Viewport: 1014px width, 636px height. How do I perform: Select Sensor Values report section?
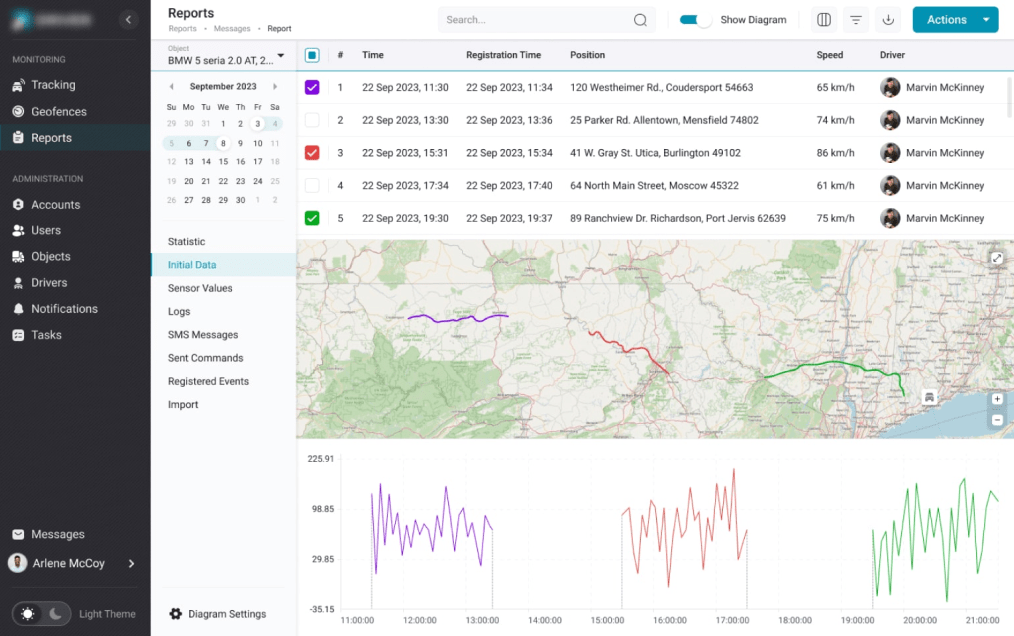pos(200,288)
